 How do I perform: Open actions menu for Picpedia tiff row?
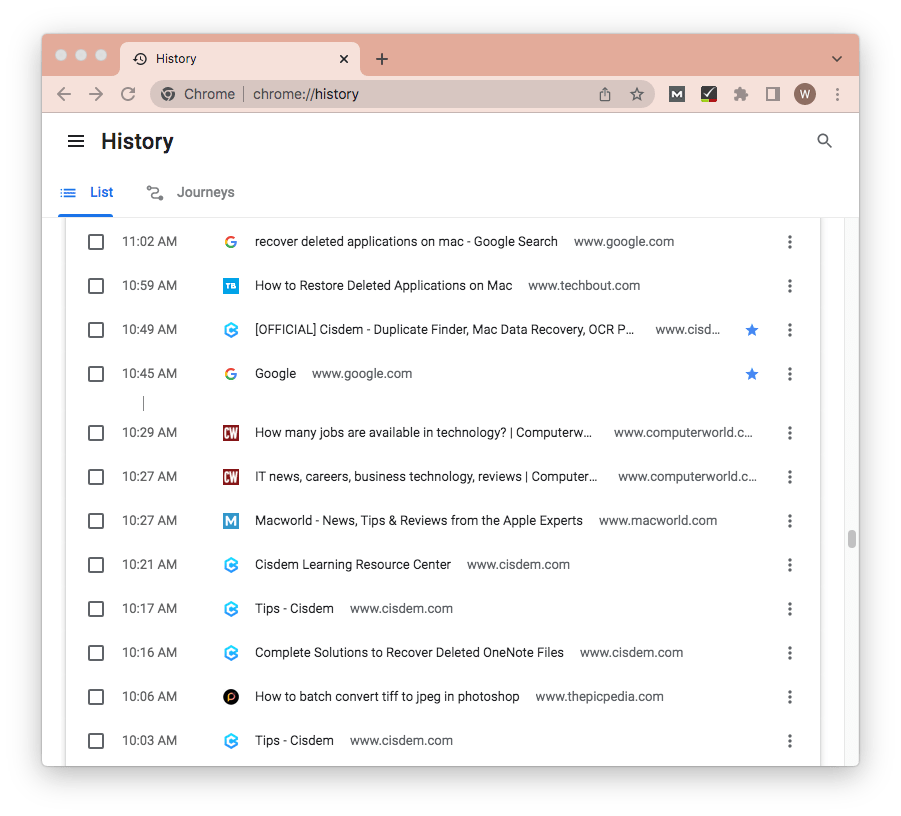coord(790,697)
